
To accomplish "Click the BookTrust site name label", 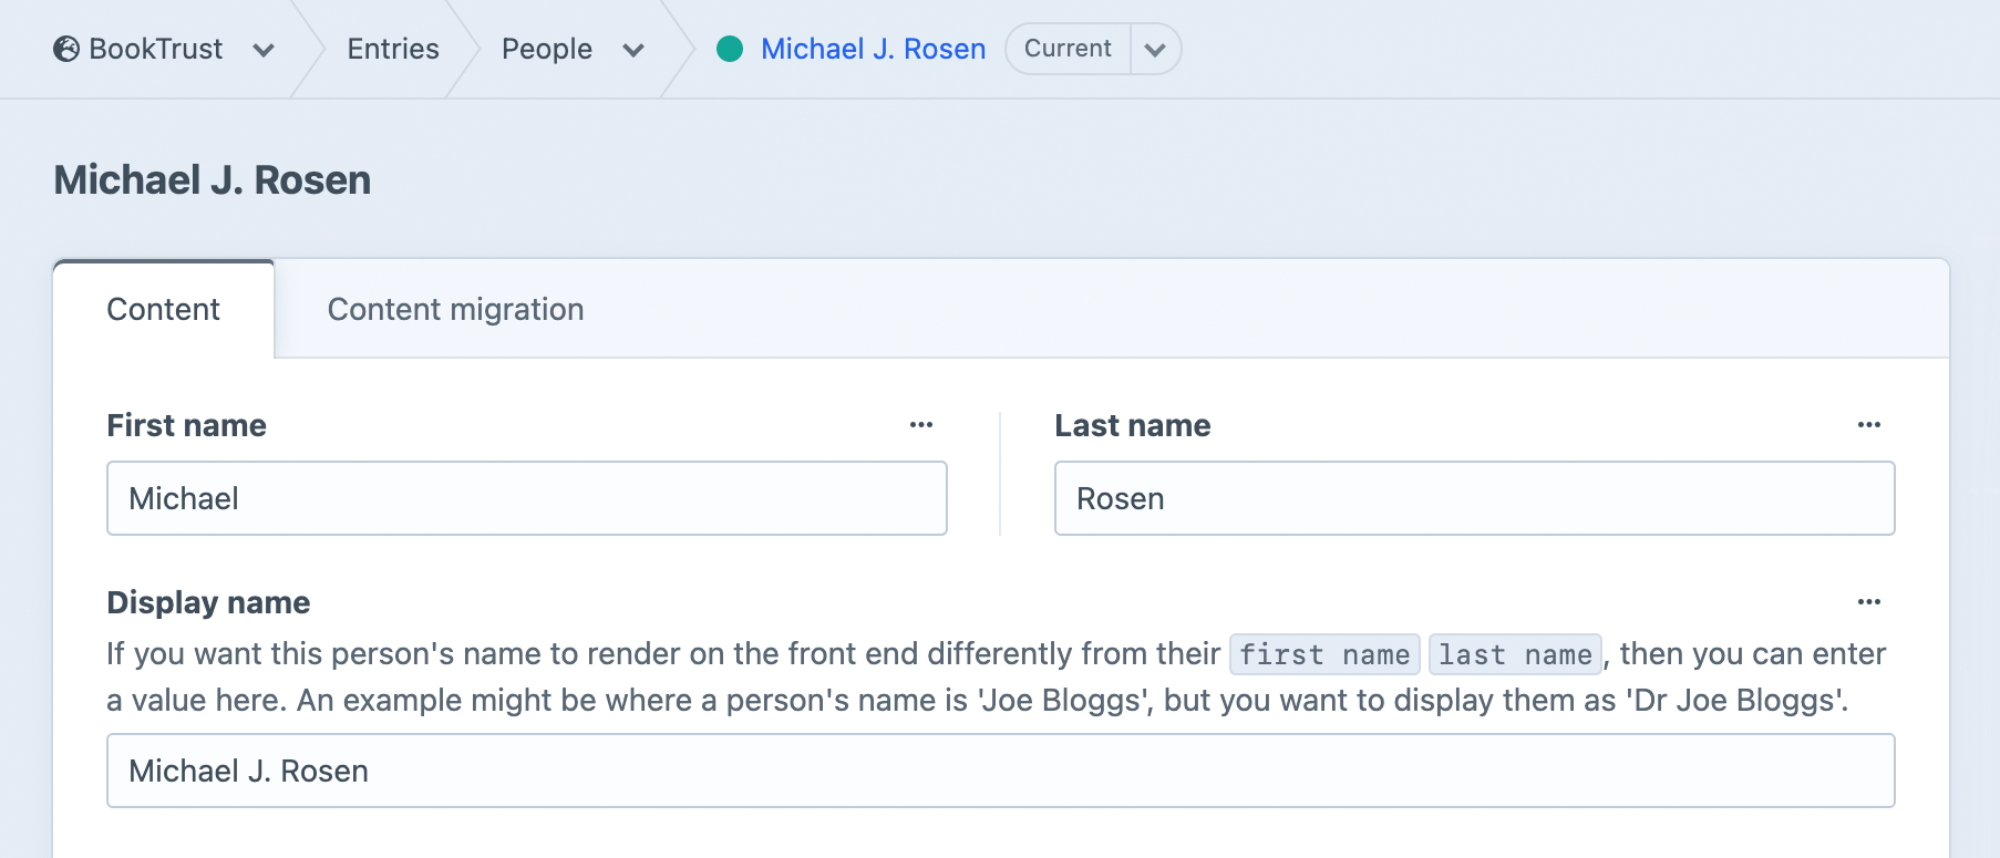I will (x=156, y=49).
